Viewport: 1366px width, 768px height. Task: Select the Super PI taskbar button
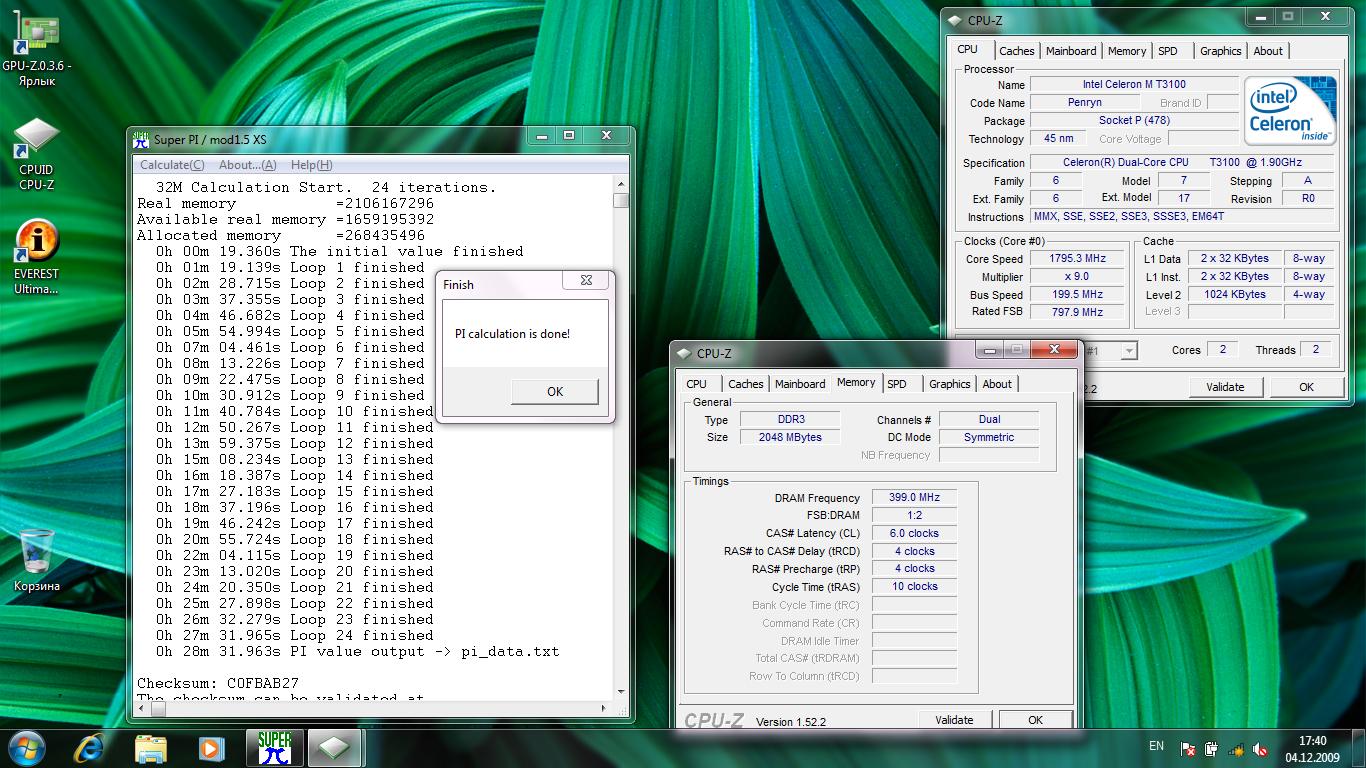(275, 748)
